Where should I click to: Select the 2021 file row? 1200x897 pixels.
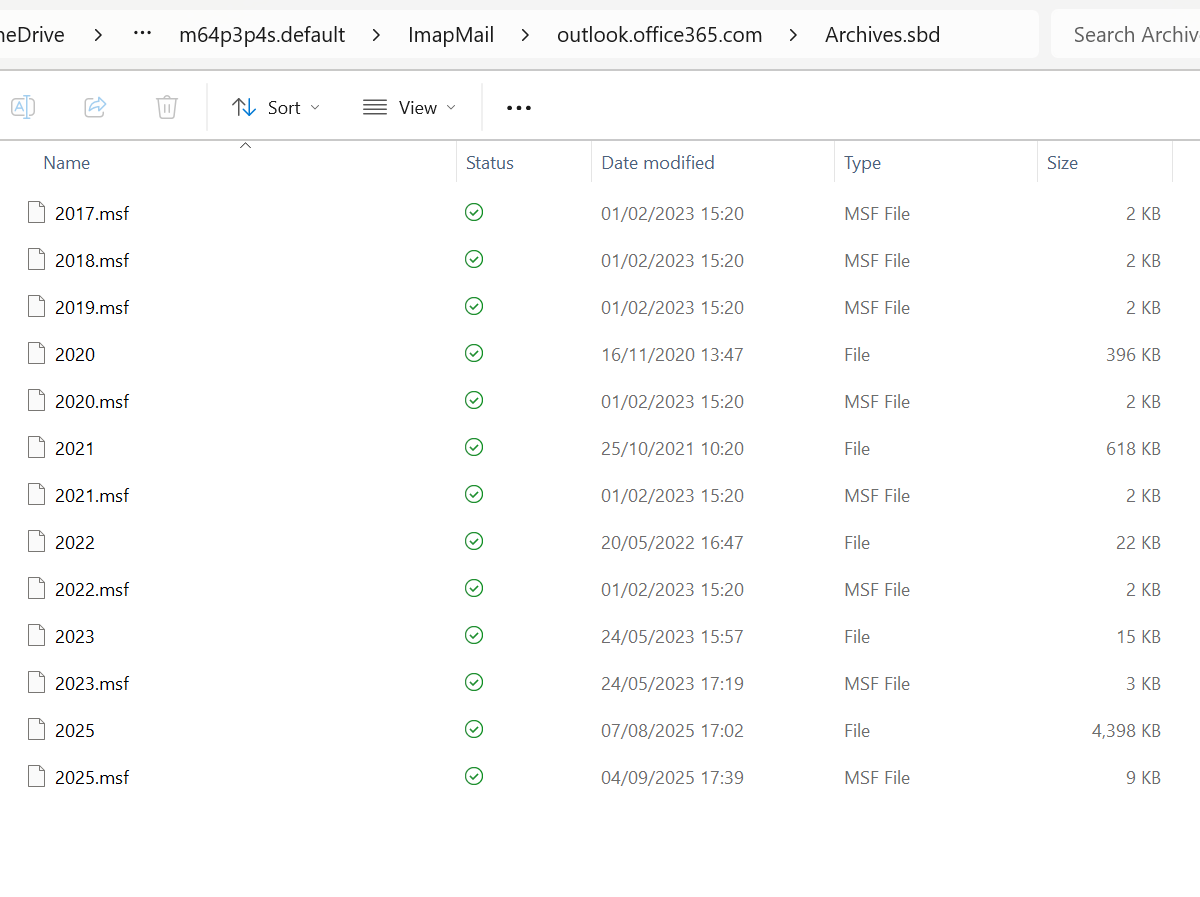coord(75,448)
